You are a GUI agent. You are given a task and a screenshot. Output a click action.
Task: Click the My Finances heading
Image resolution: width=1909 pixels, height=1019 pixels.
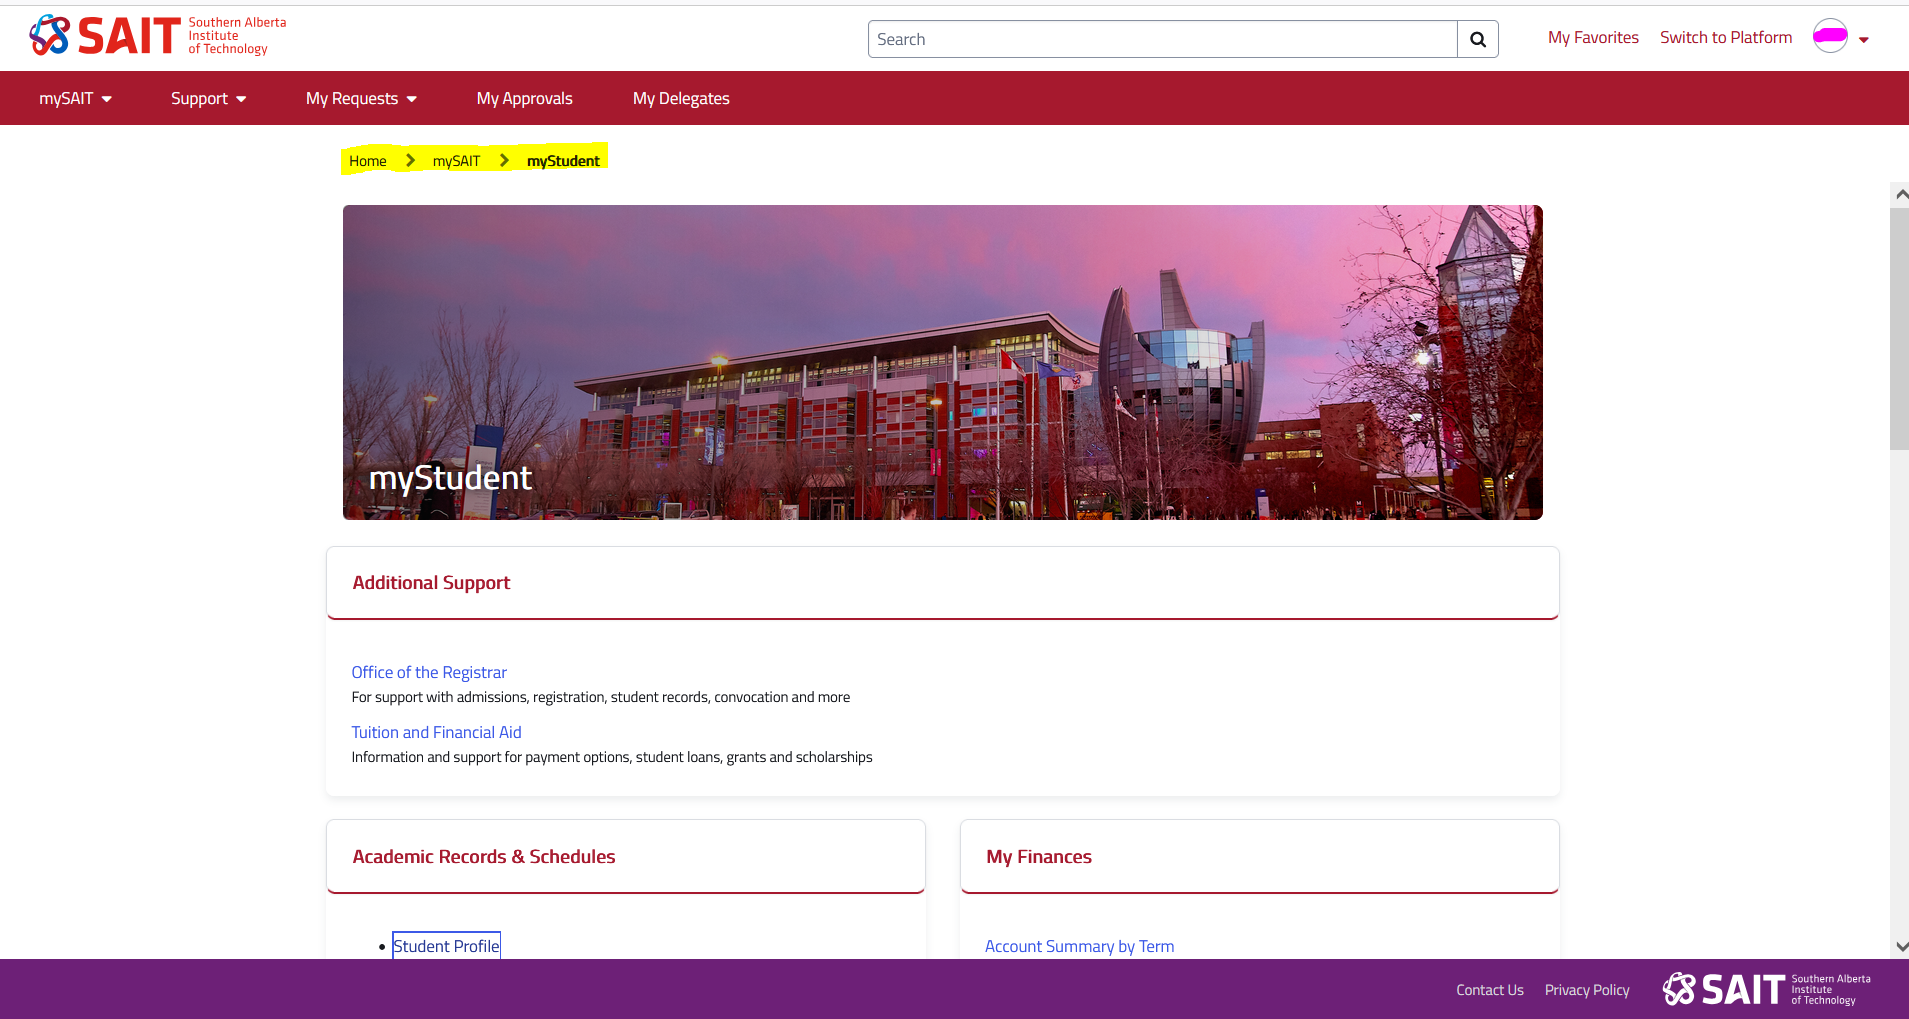point(1039,857)
